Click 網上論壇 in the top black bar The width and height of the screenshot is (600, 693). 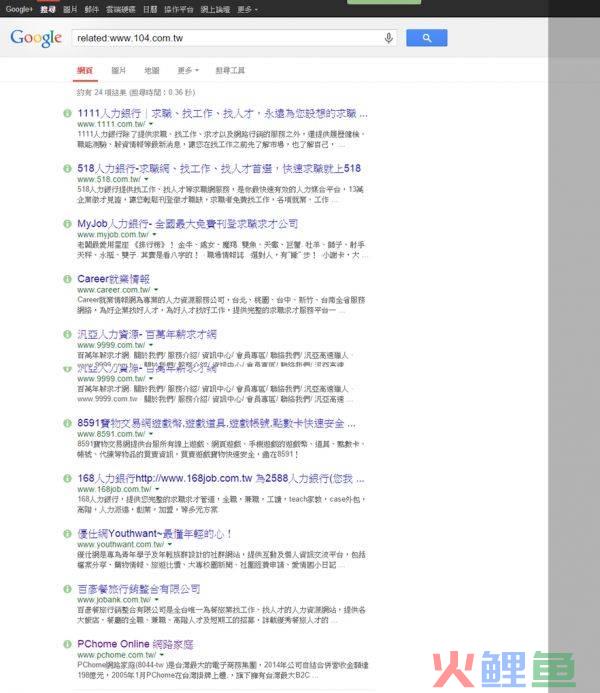215,9
